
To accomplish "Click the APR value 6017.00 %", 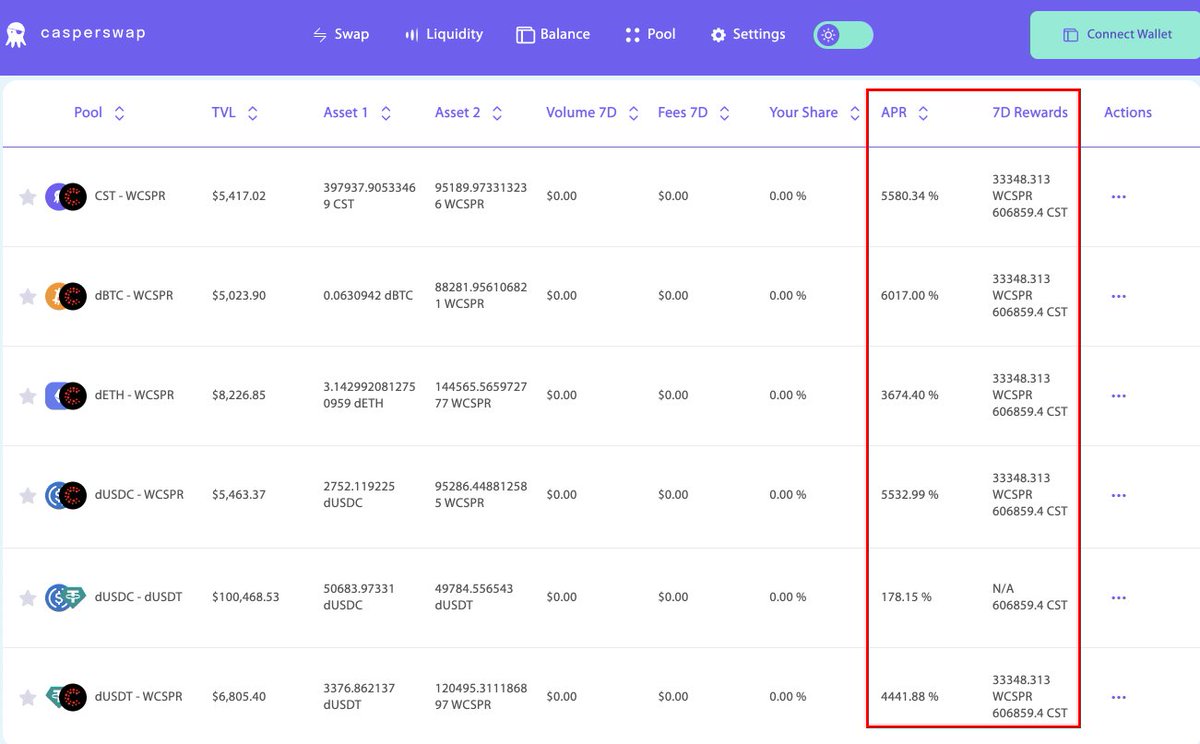I will point(910,295).
